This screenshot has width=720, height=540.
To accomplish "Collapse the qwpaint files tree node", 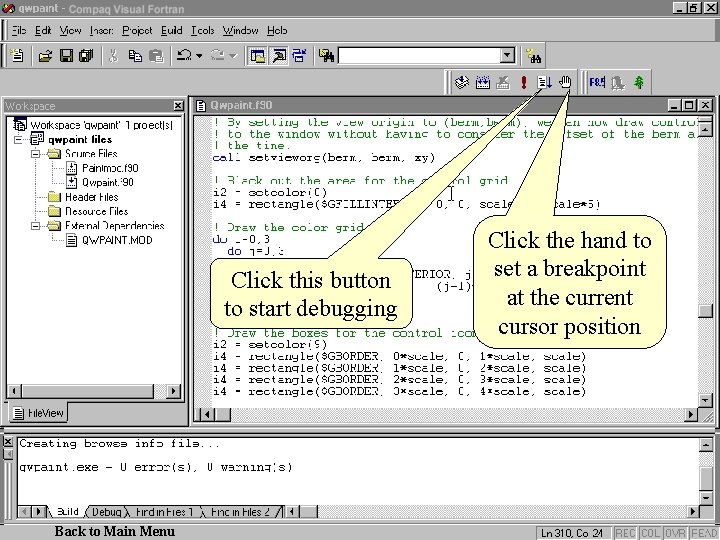I will pyautogui.click(x=18, y=139).
